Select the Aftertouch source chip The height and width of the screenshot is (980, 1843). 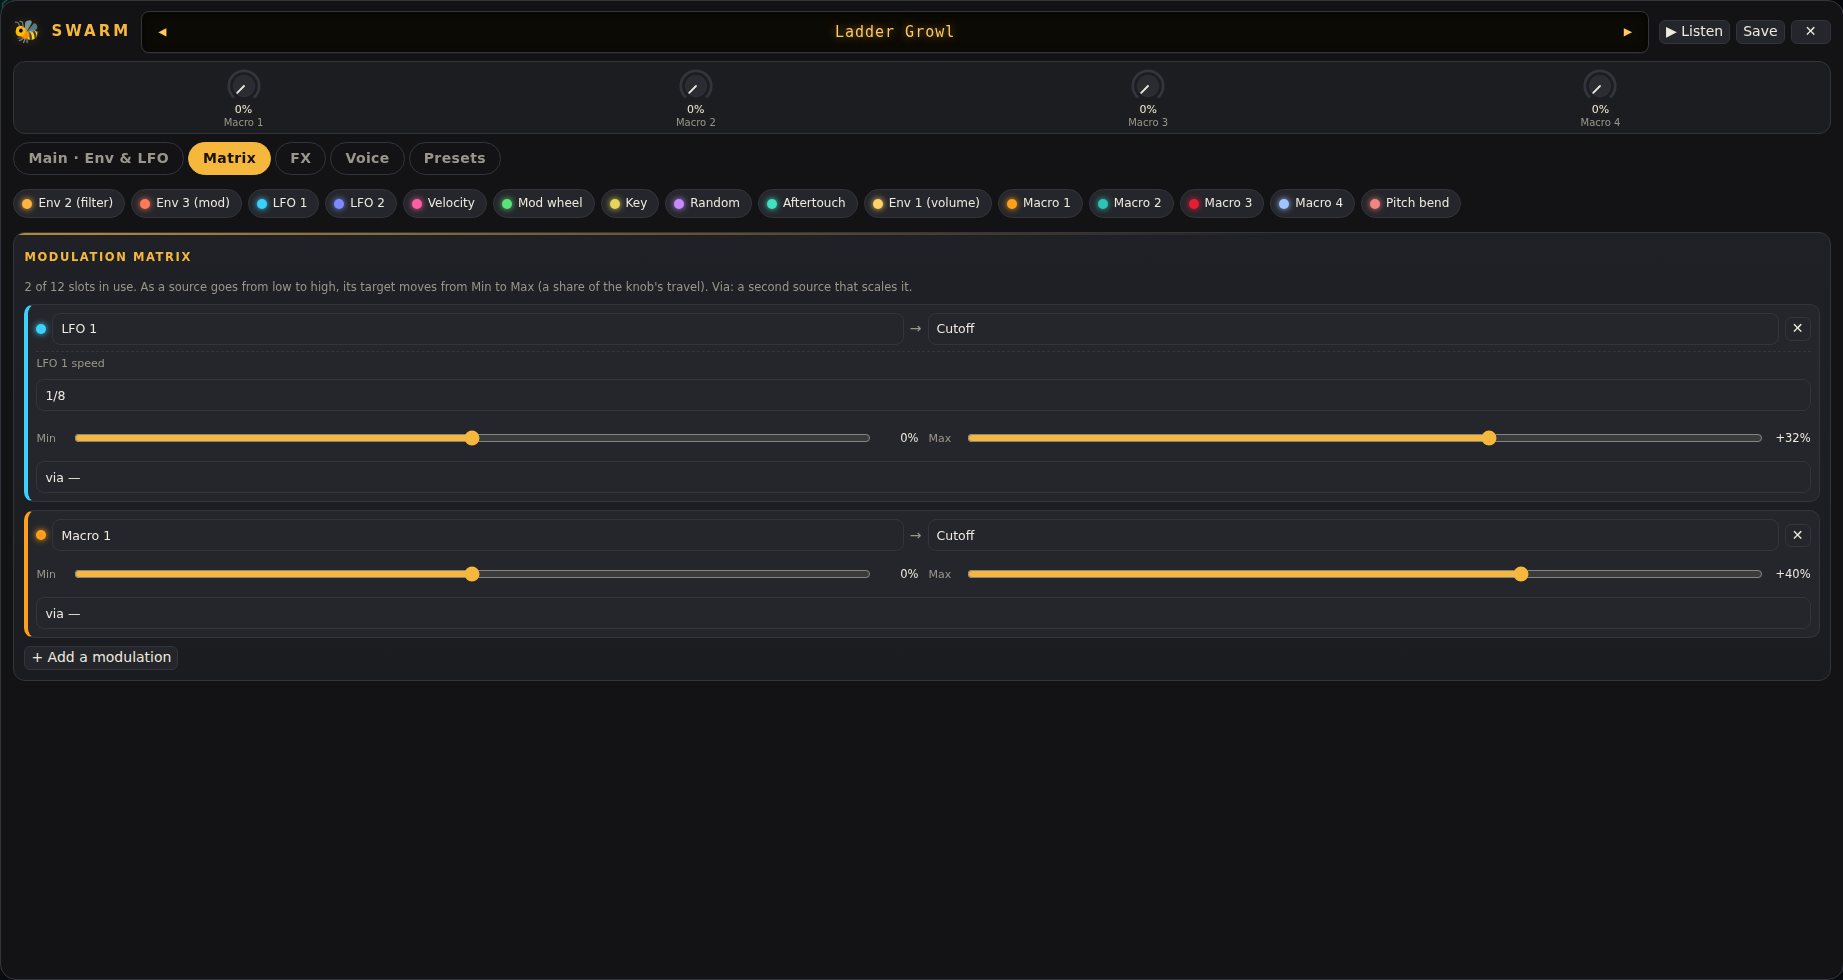(807, 203)
